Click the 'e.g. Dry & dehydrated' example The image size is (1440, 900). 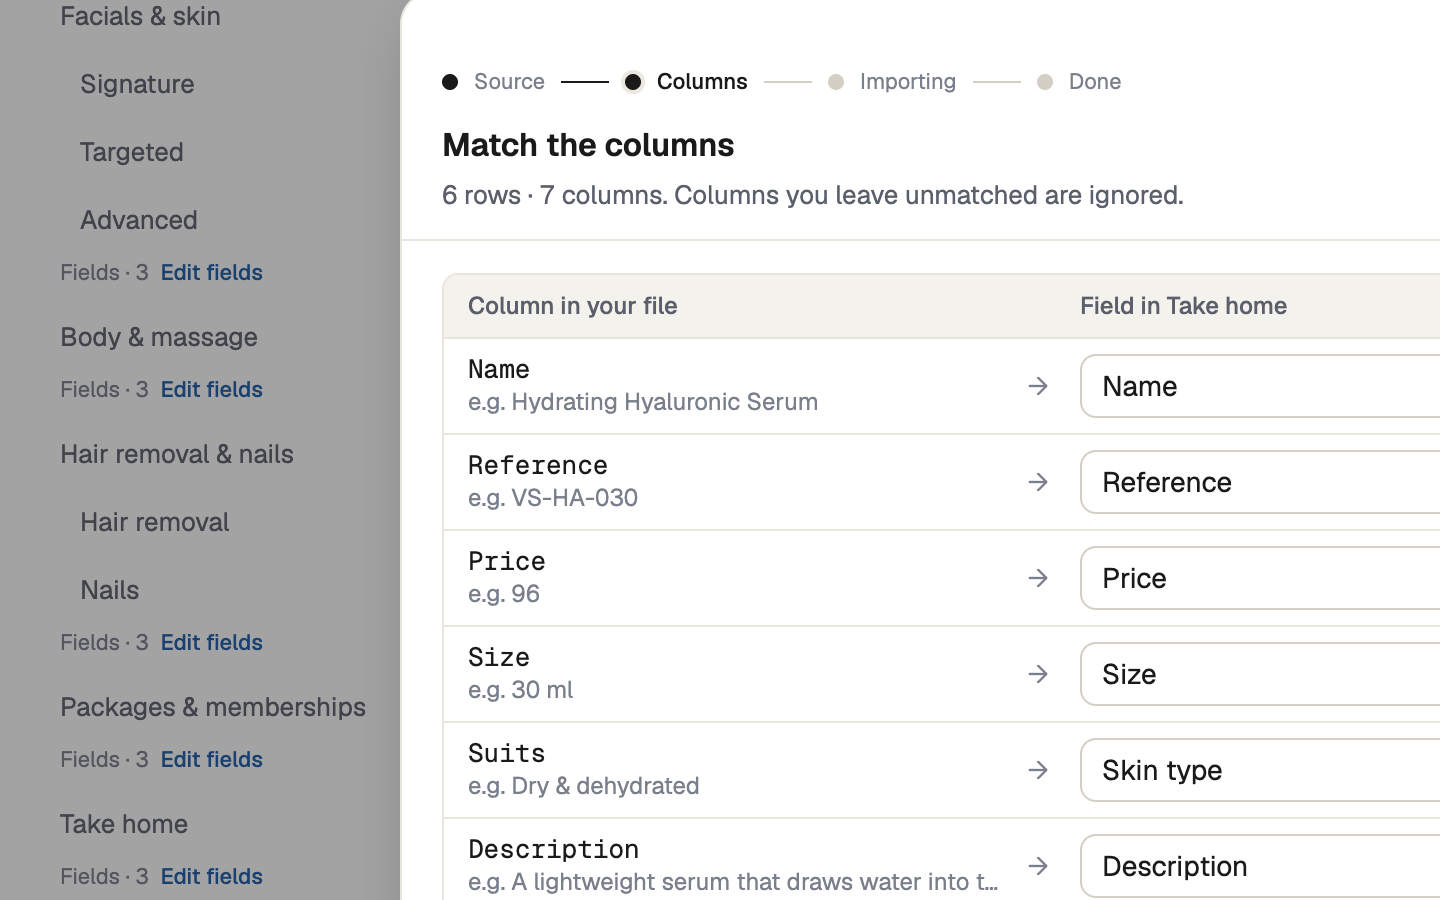pos(584,786)
